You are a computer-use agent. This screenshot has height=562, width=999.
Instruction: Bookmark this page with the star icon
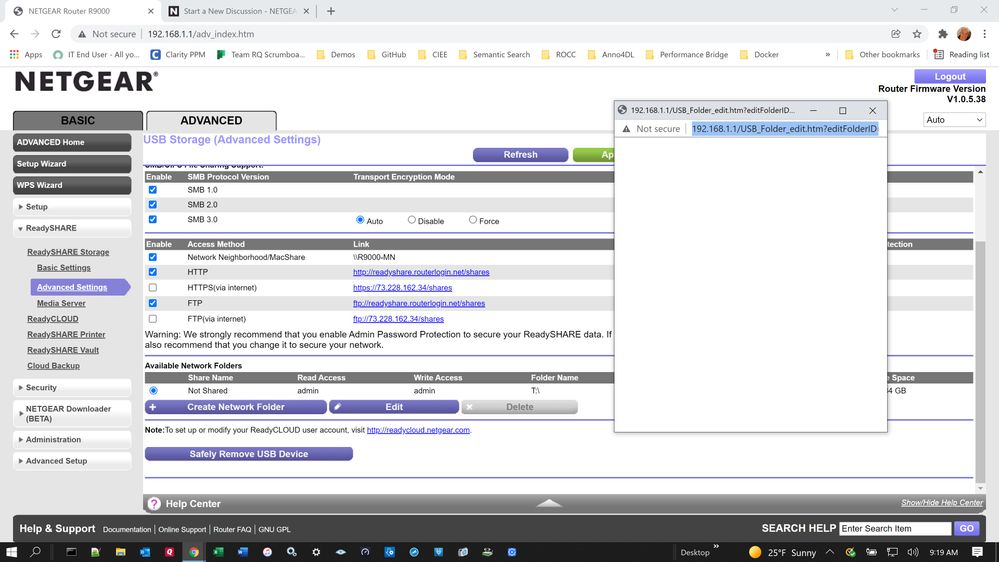click(916, 33)
